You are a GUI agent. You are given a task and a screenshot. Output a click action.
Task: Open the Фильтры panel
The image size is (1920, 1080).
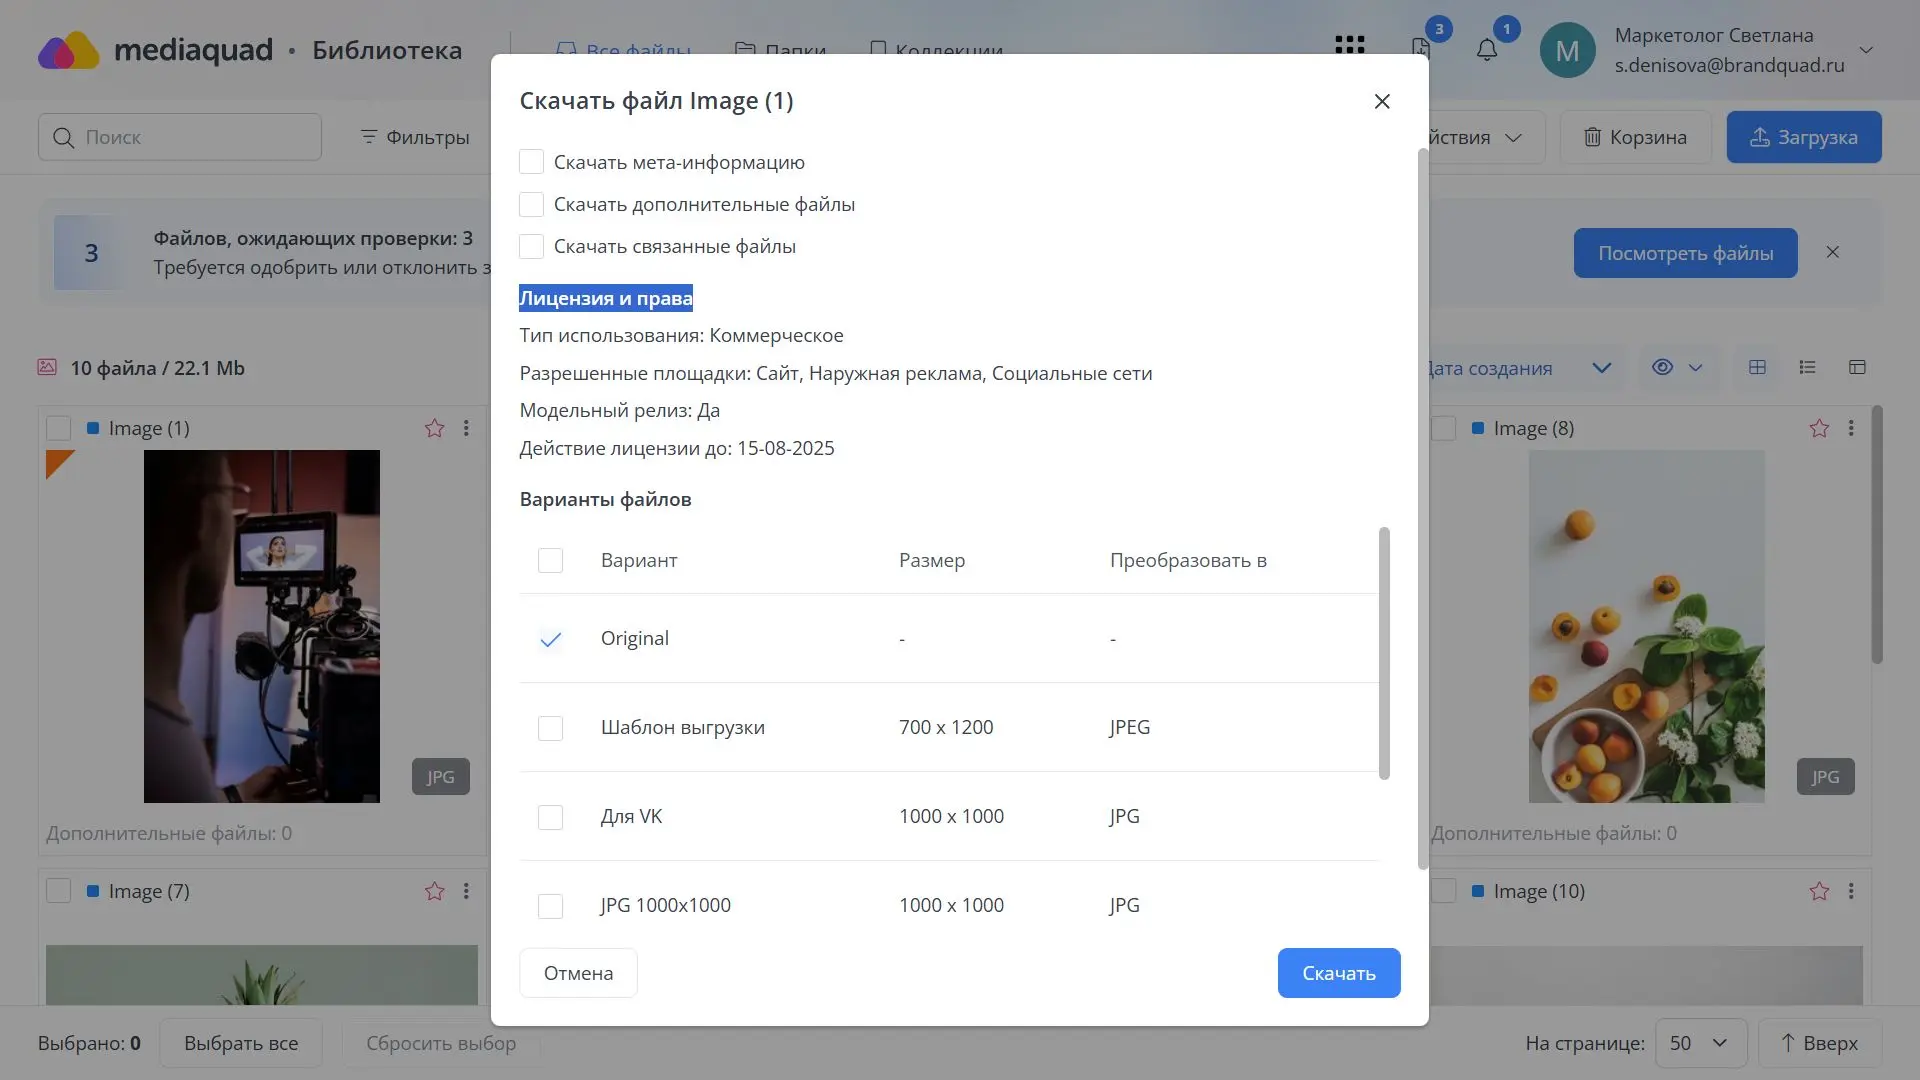(x=415, y=137)
